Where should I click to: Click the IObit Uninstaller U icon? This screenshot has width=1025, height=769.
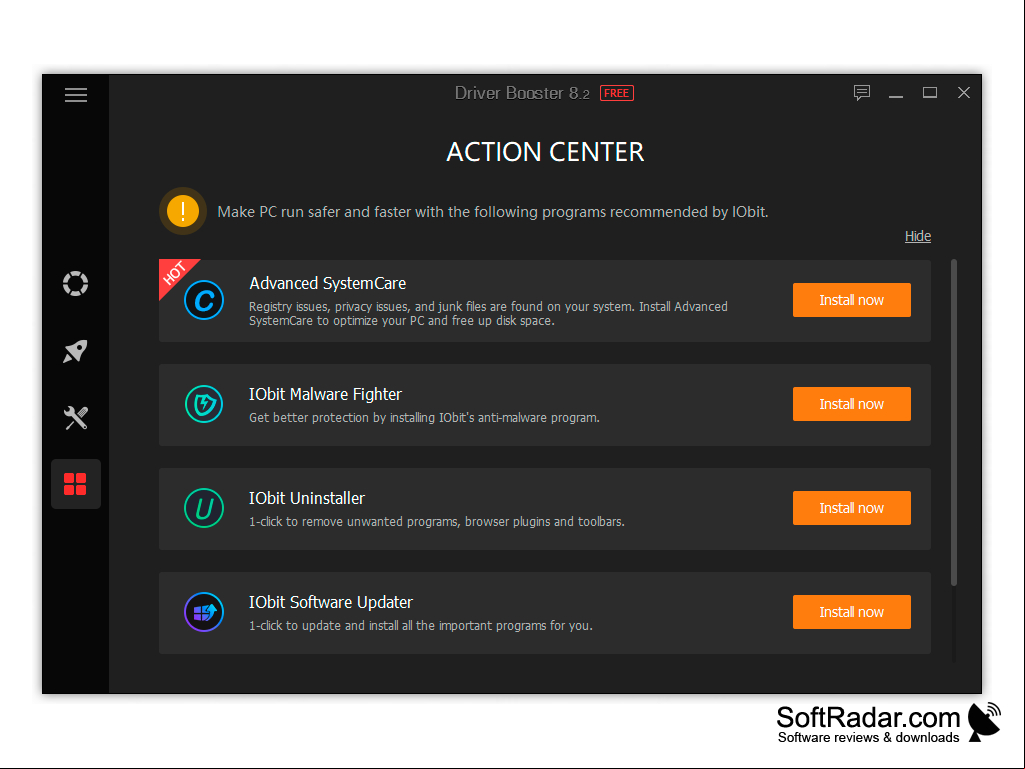[x=204, y=508]
